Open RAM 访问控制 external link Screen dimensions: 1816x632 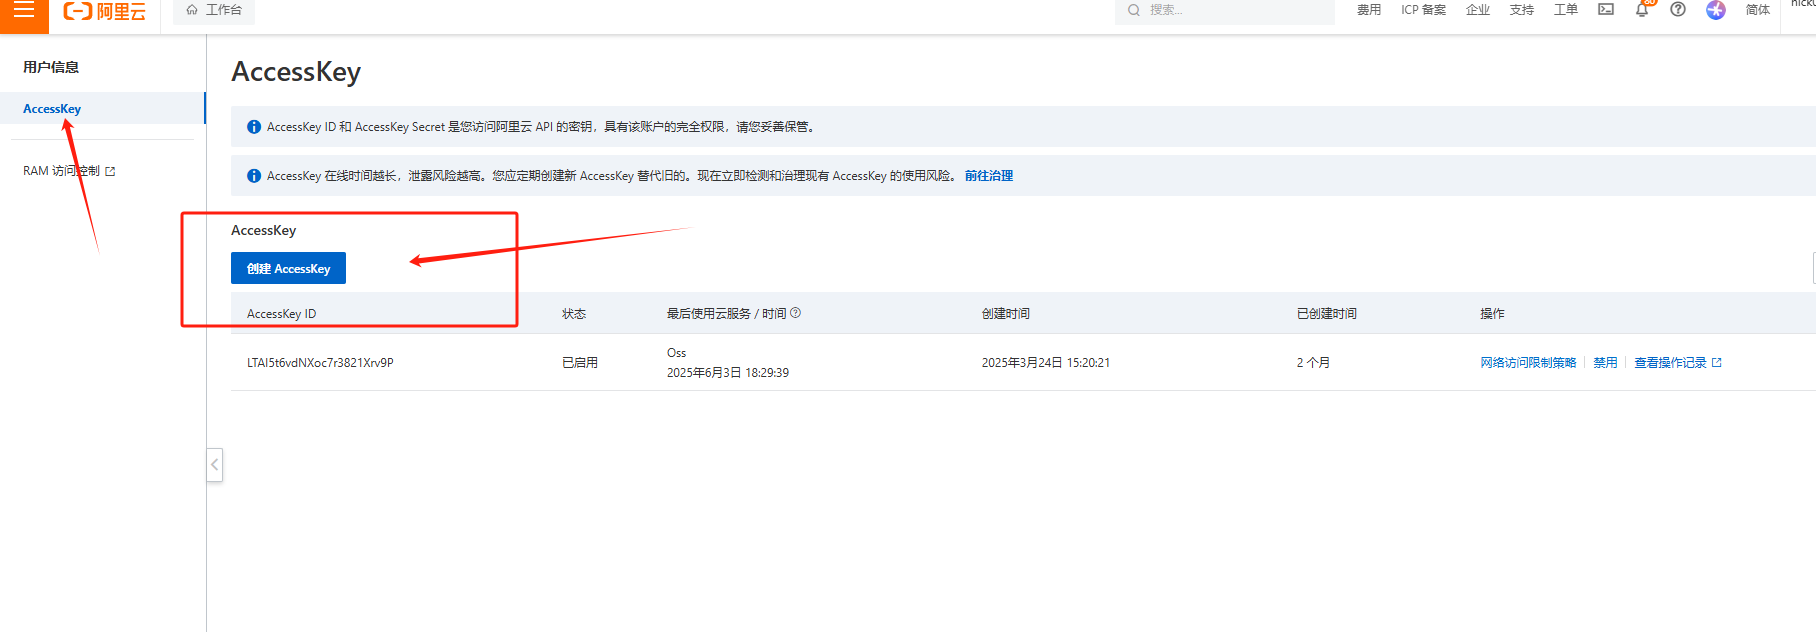click(69, 171)
